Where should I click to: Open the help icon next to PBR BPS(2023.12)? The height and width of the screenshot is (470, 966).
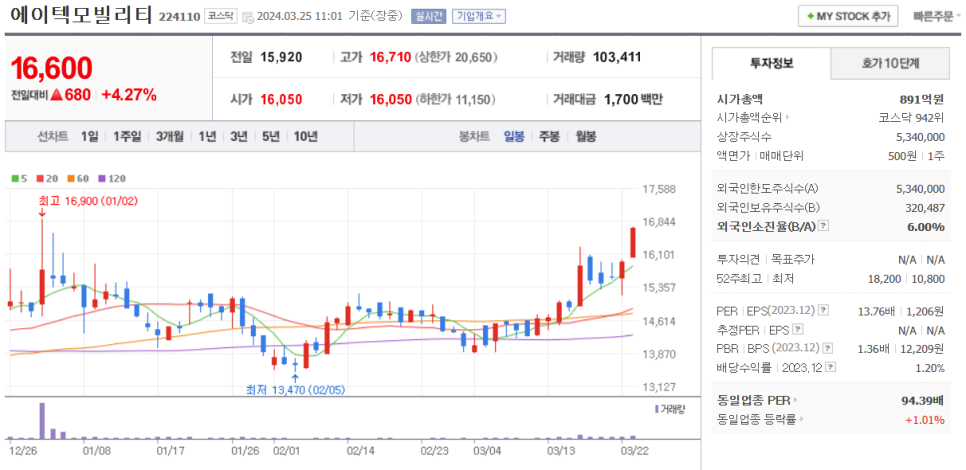click(x=827, y=348)
